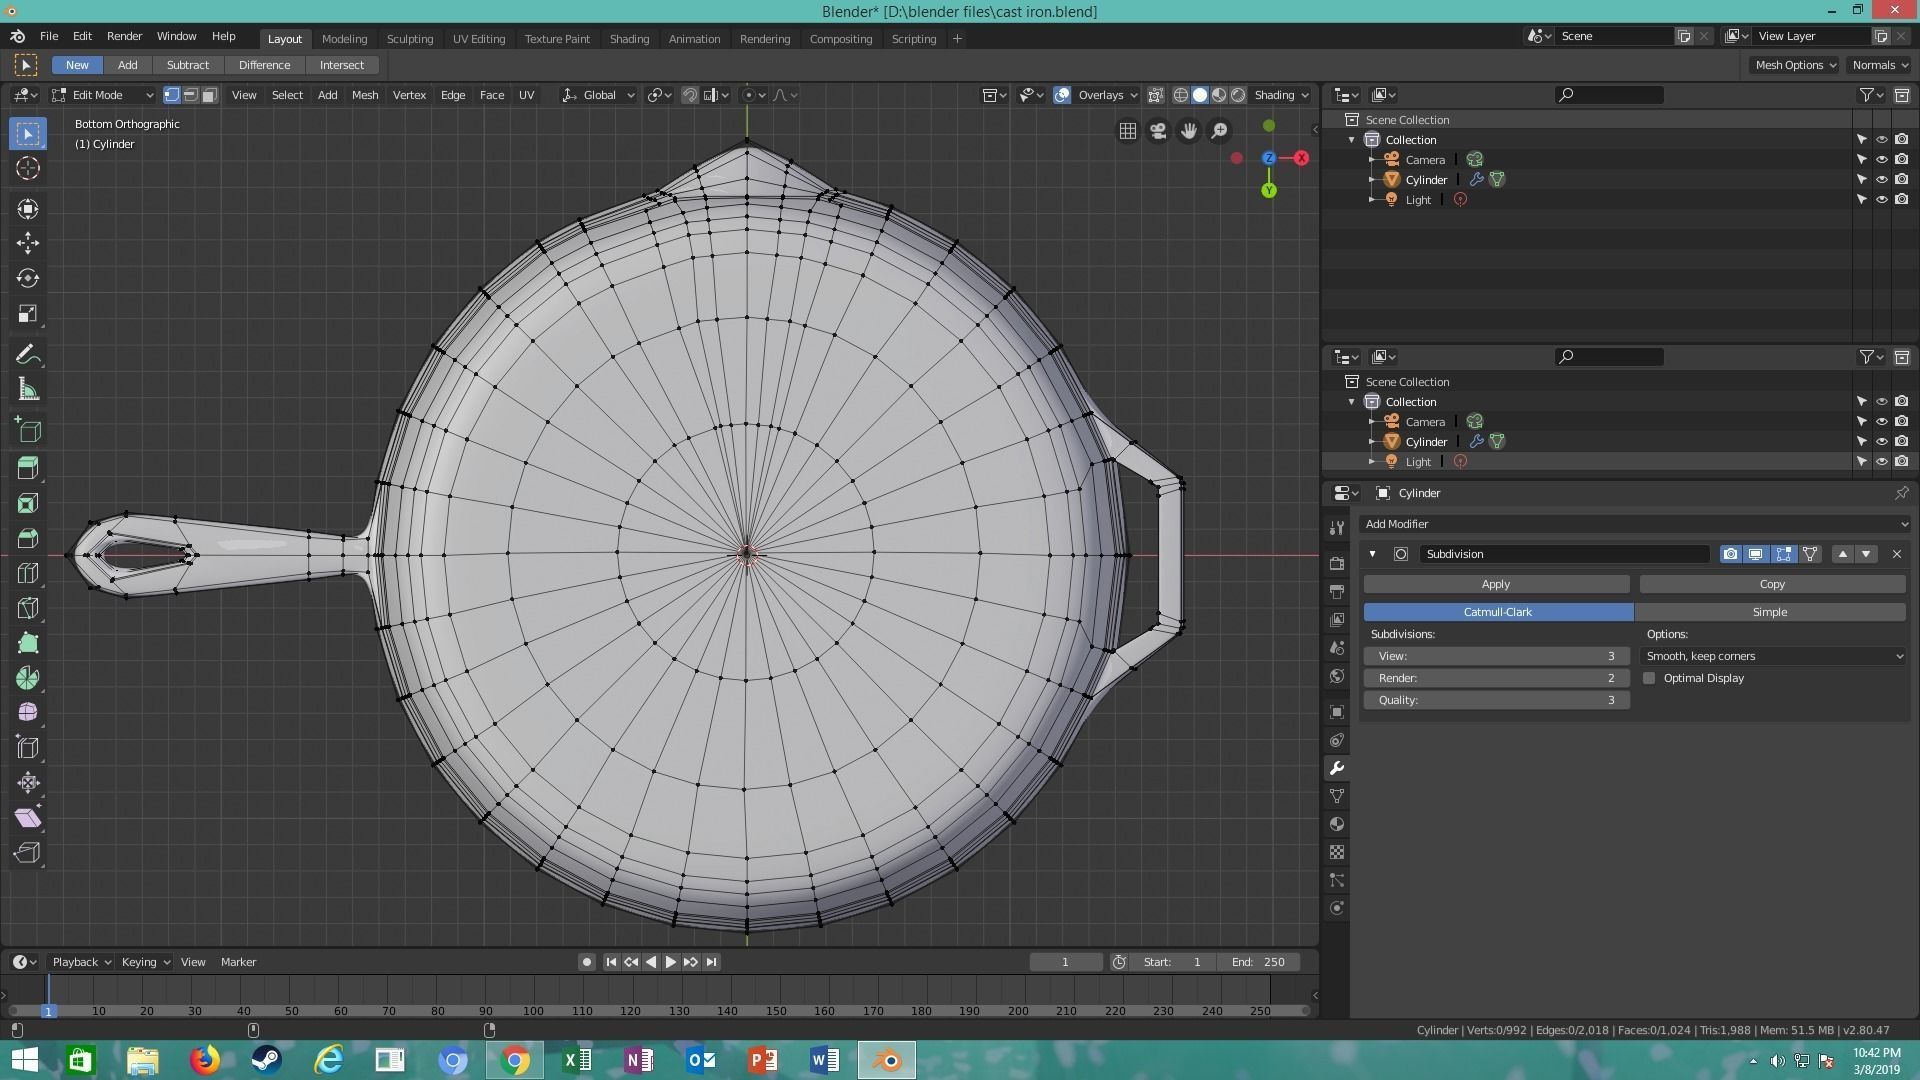Open Blender from Windows taskbar

(886, 1060)
